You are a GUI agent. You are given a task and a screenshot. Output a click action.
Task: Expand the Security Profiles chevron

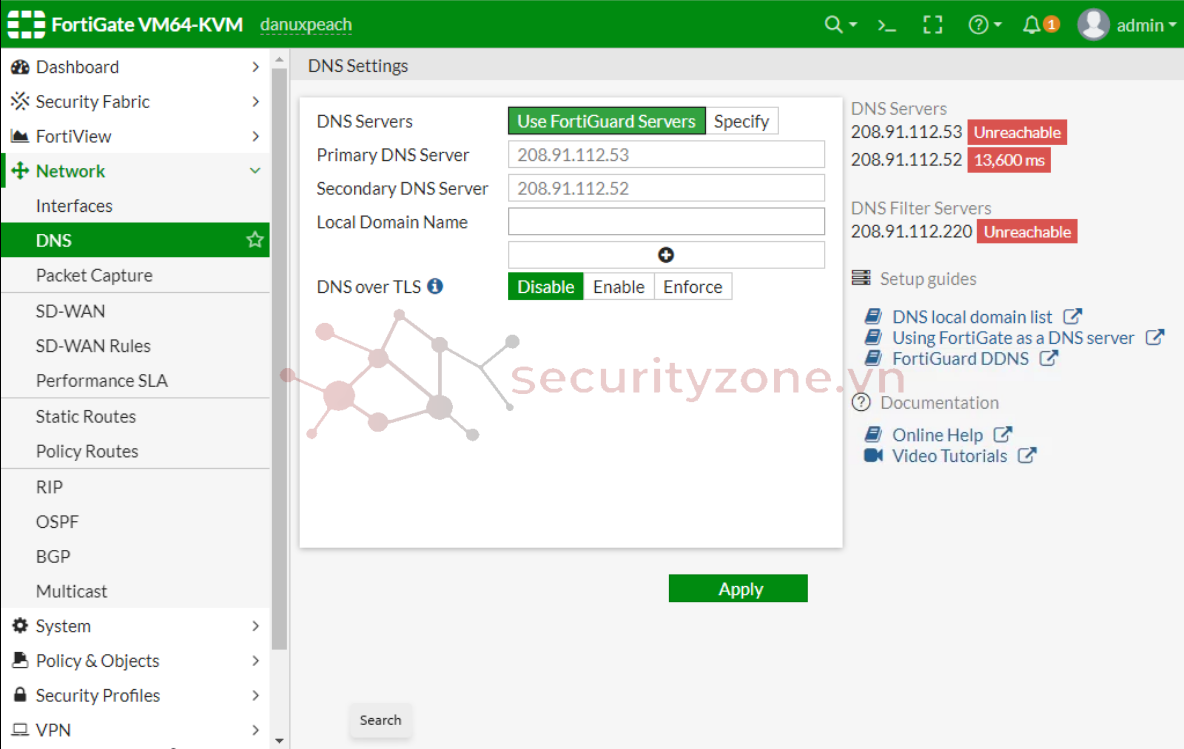click(x=255, y=695)
